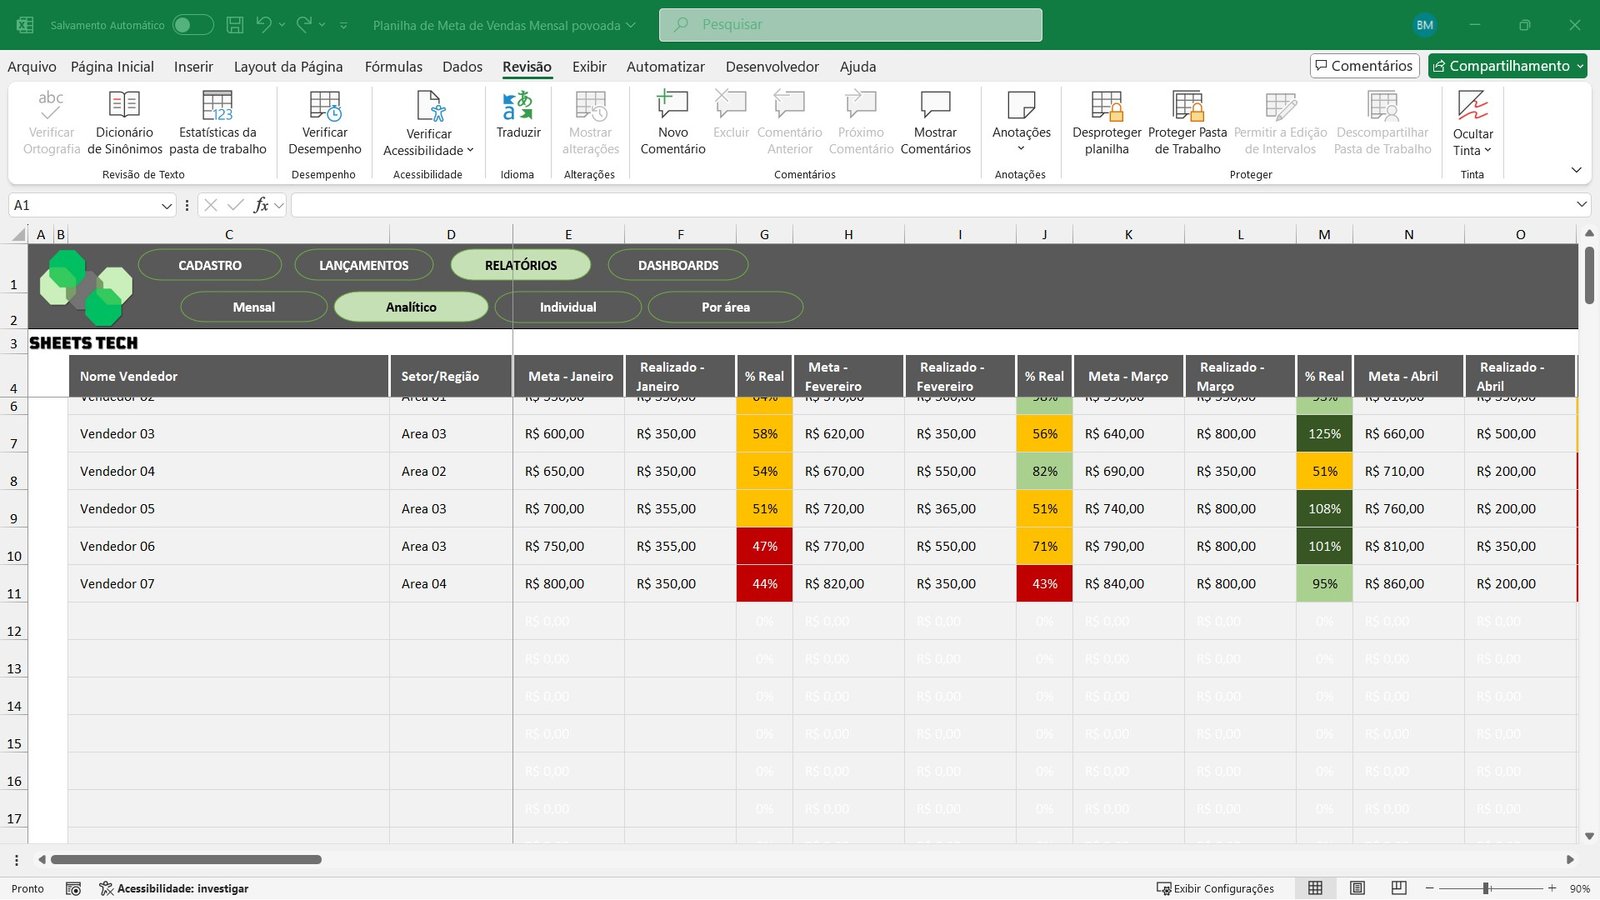This screenshot has height=900, width=1600.
Task: Click Exibir Configurações in status bar
Action: [x=1215, y=888]
